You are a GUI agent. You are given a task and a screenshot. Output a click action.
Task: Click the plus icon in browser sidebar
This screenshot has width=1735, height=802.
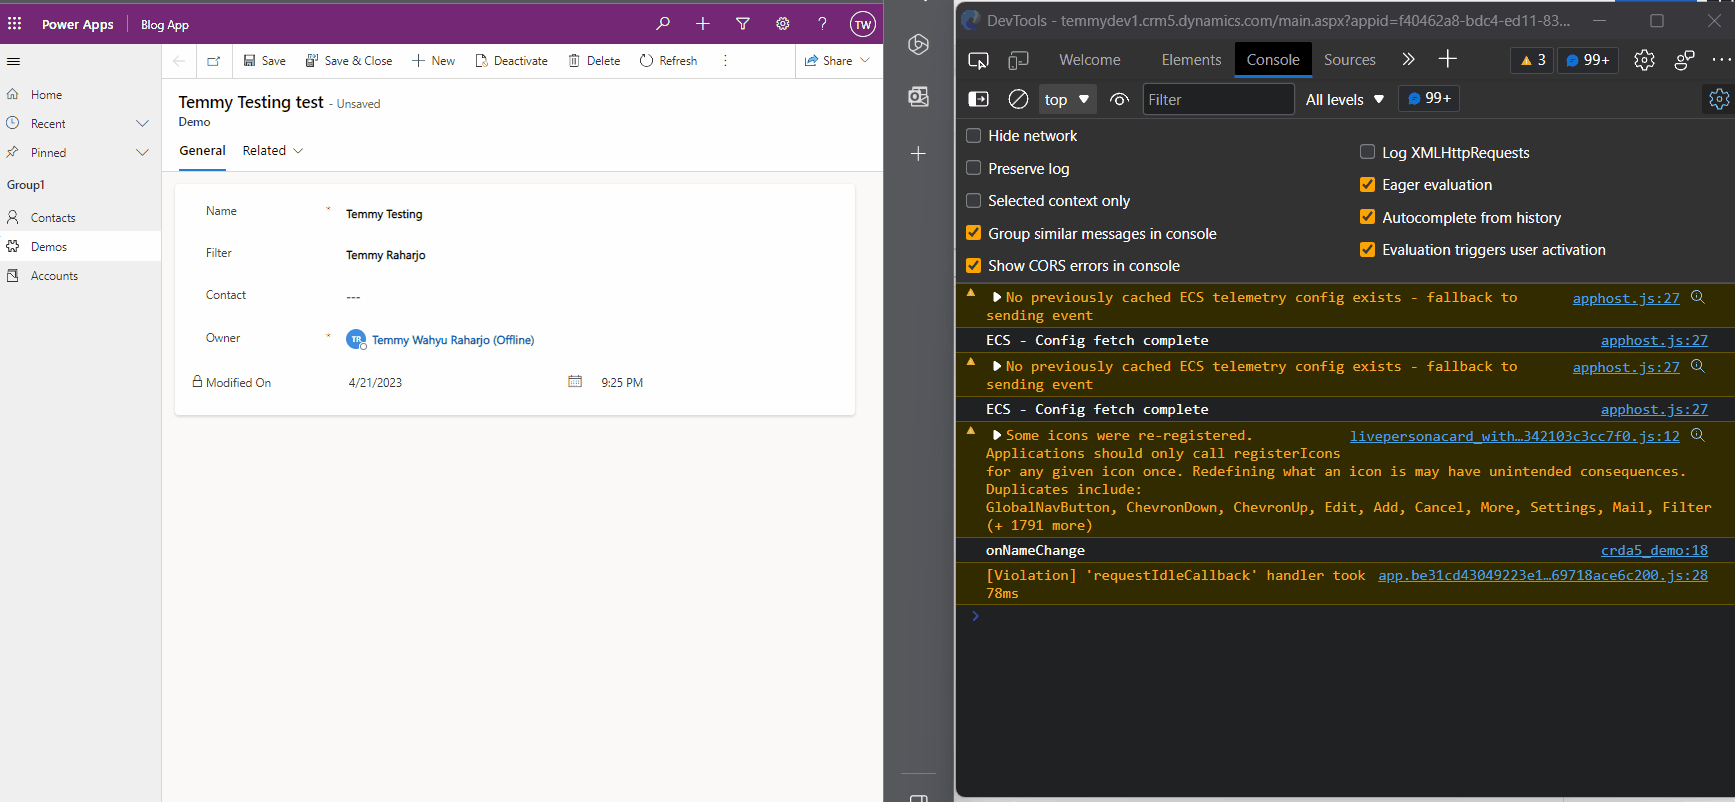(918, 154)
